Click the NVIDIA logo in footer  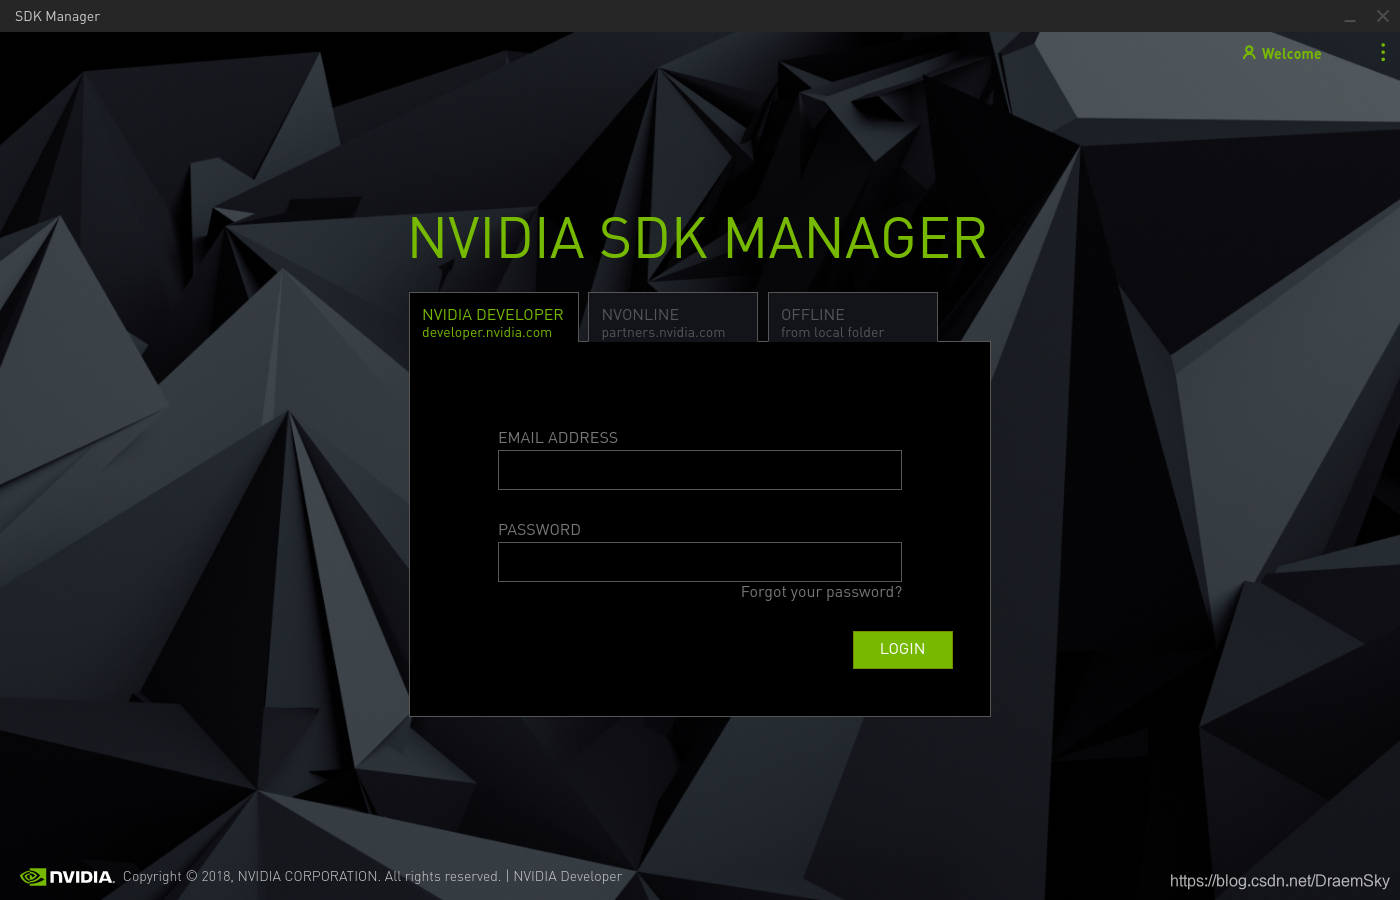(67, 877)
